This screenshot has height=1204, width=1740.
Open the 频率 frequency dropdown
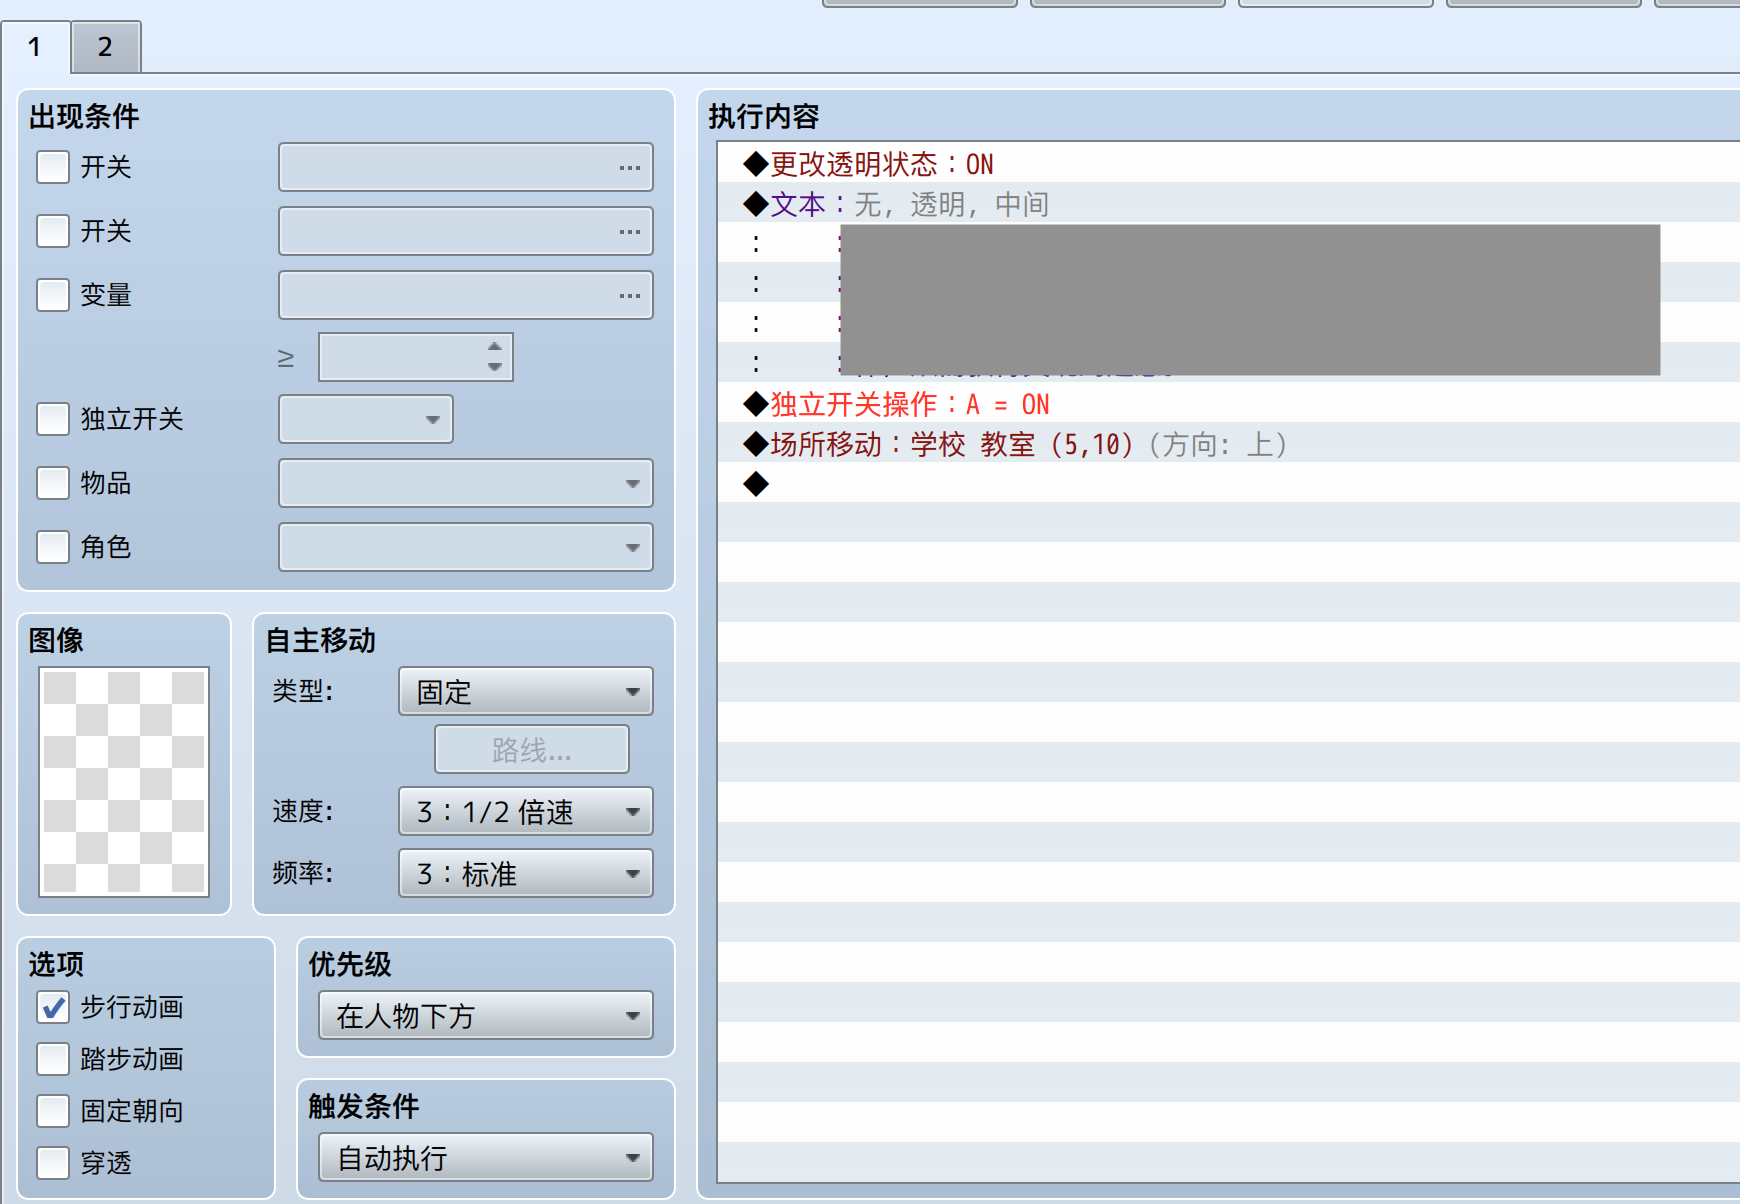pos(526,873)
